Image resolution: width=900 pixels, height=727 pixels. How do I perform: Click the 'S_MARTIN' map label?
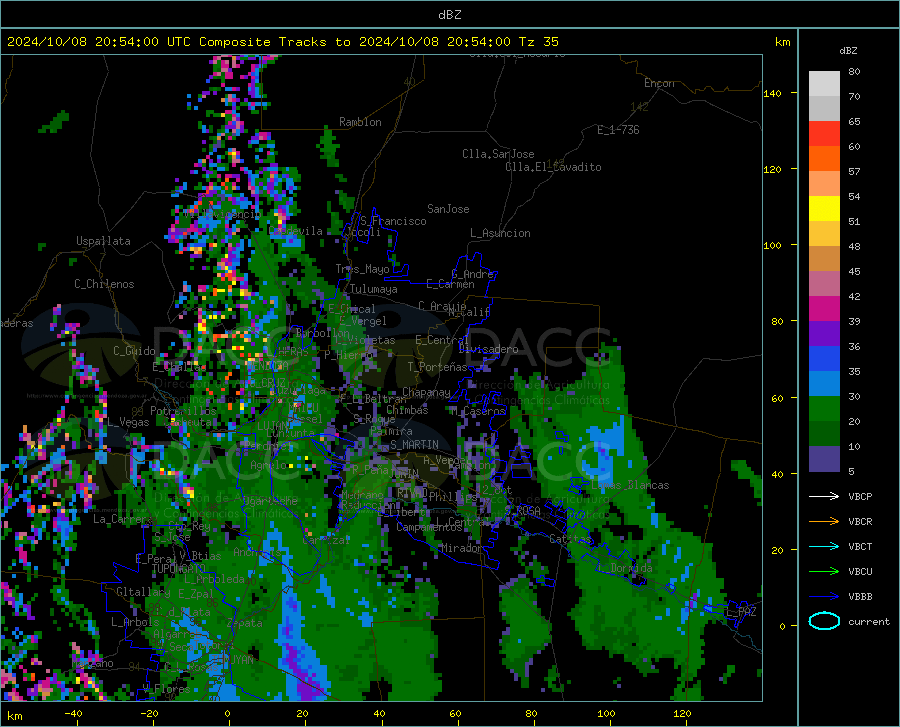coord(414,445)
